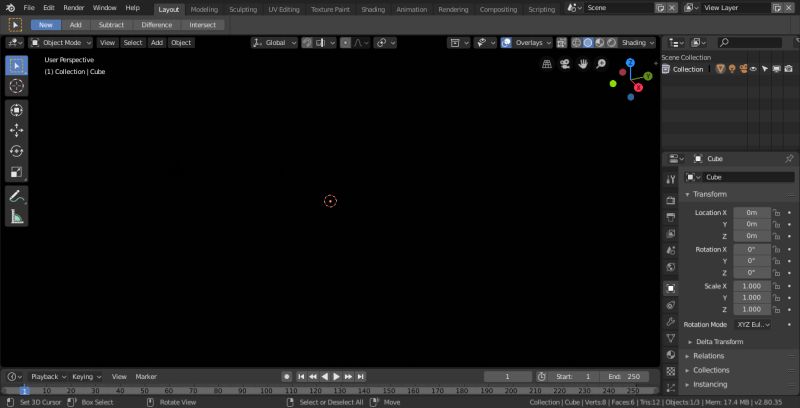This screenshot has height=408, width=800.
Task: Toggle X-ray view button
Action: (562, 43)
